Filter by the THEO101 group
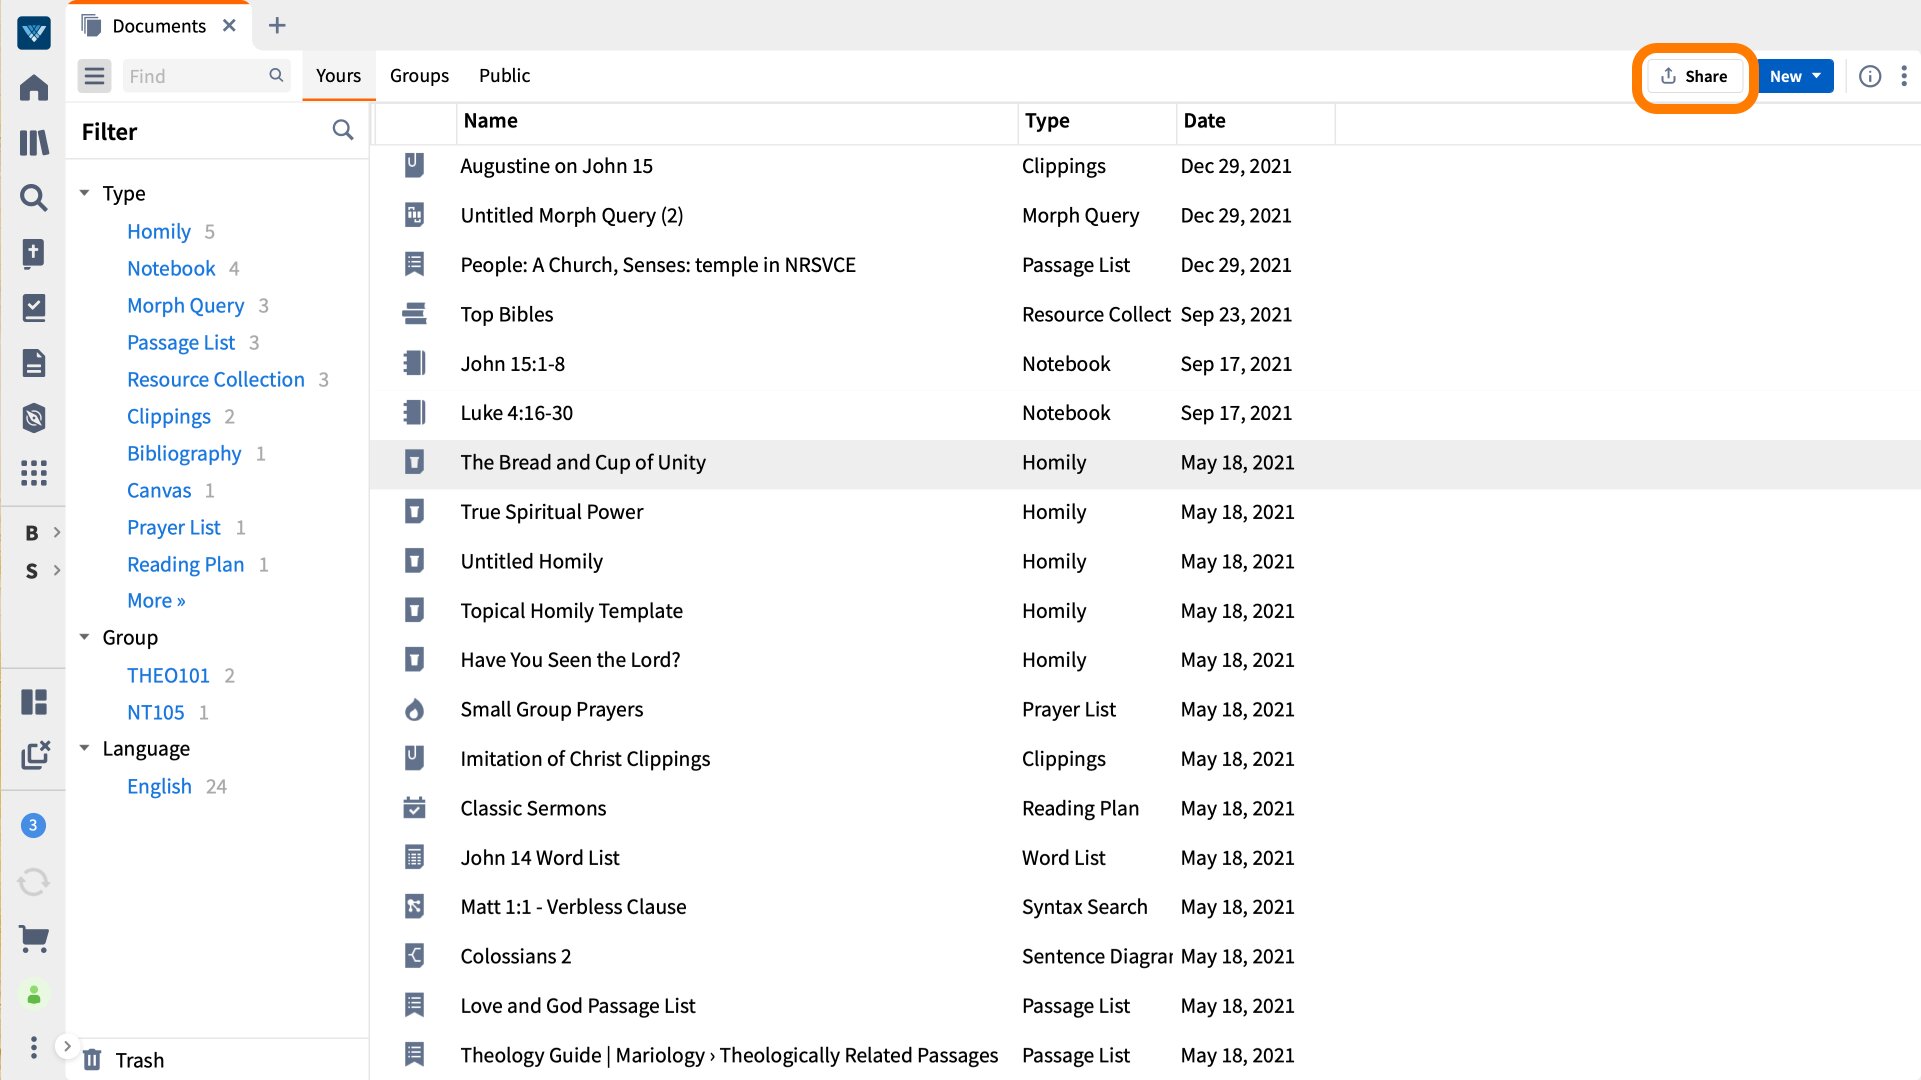This screenshot has height=1080, width=1921. click(168, 675)
